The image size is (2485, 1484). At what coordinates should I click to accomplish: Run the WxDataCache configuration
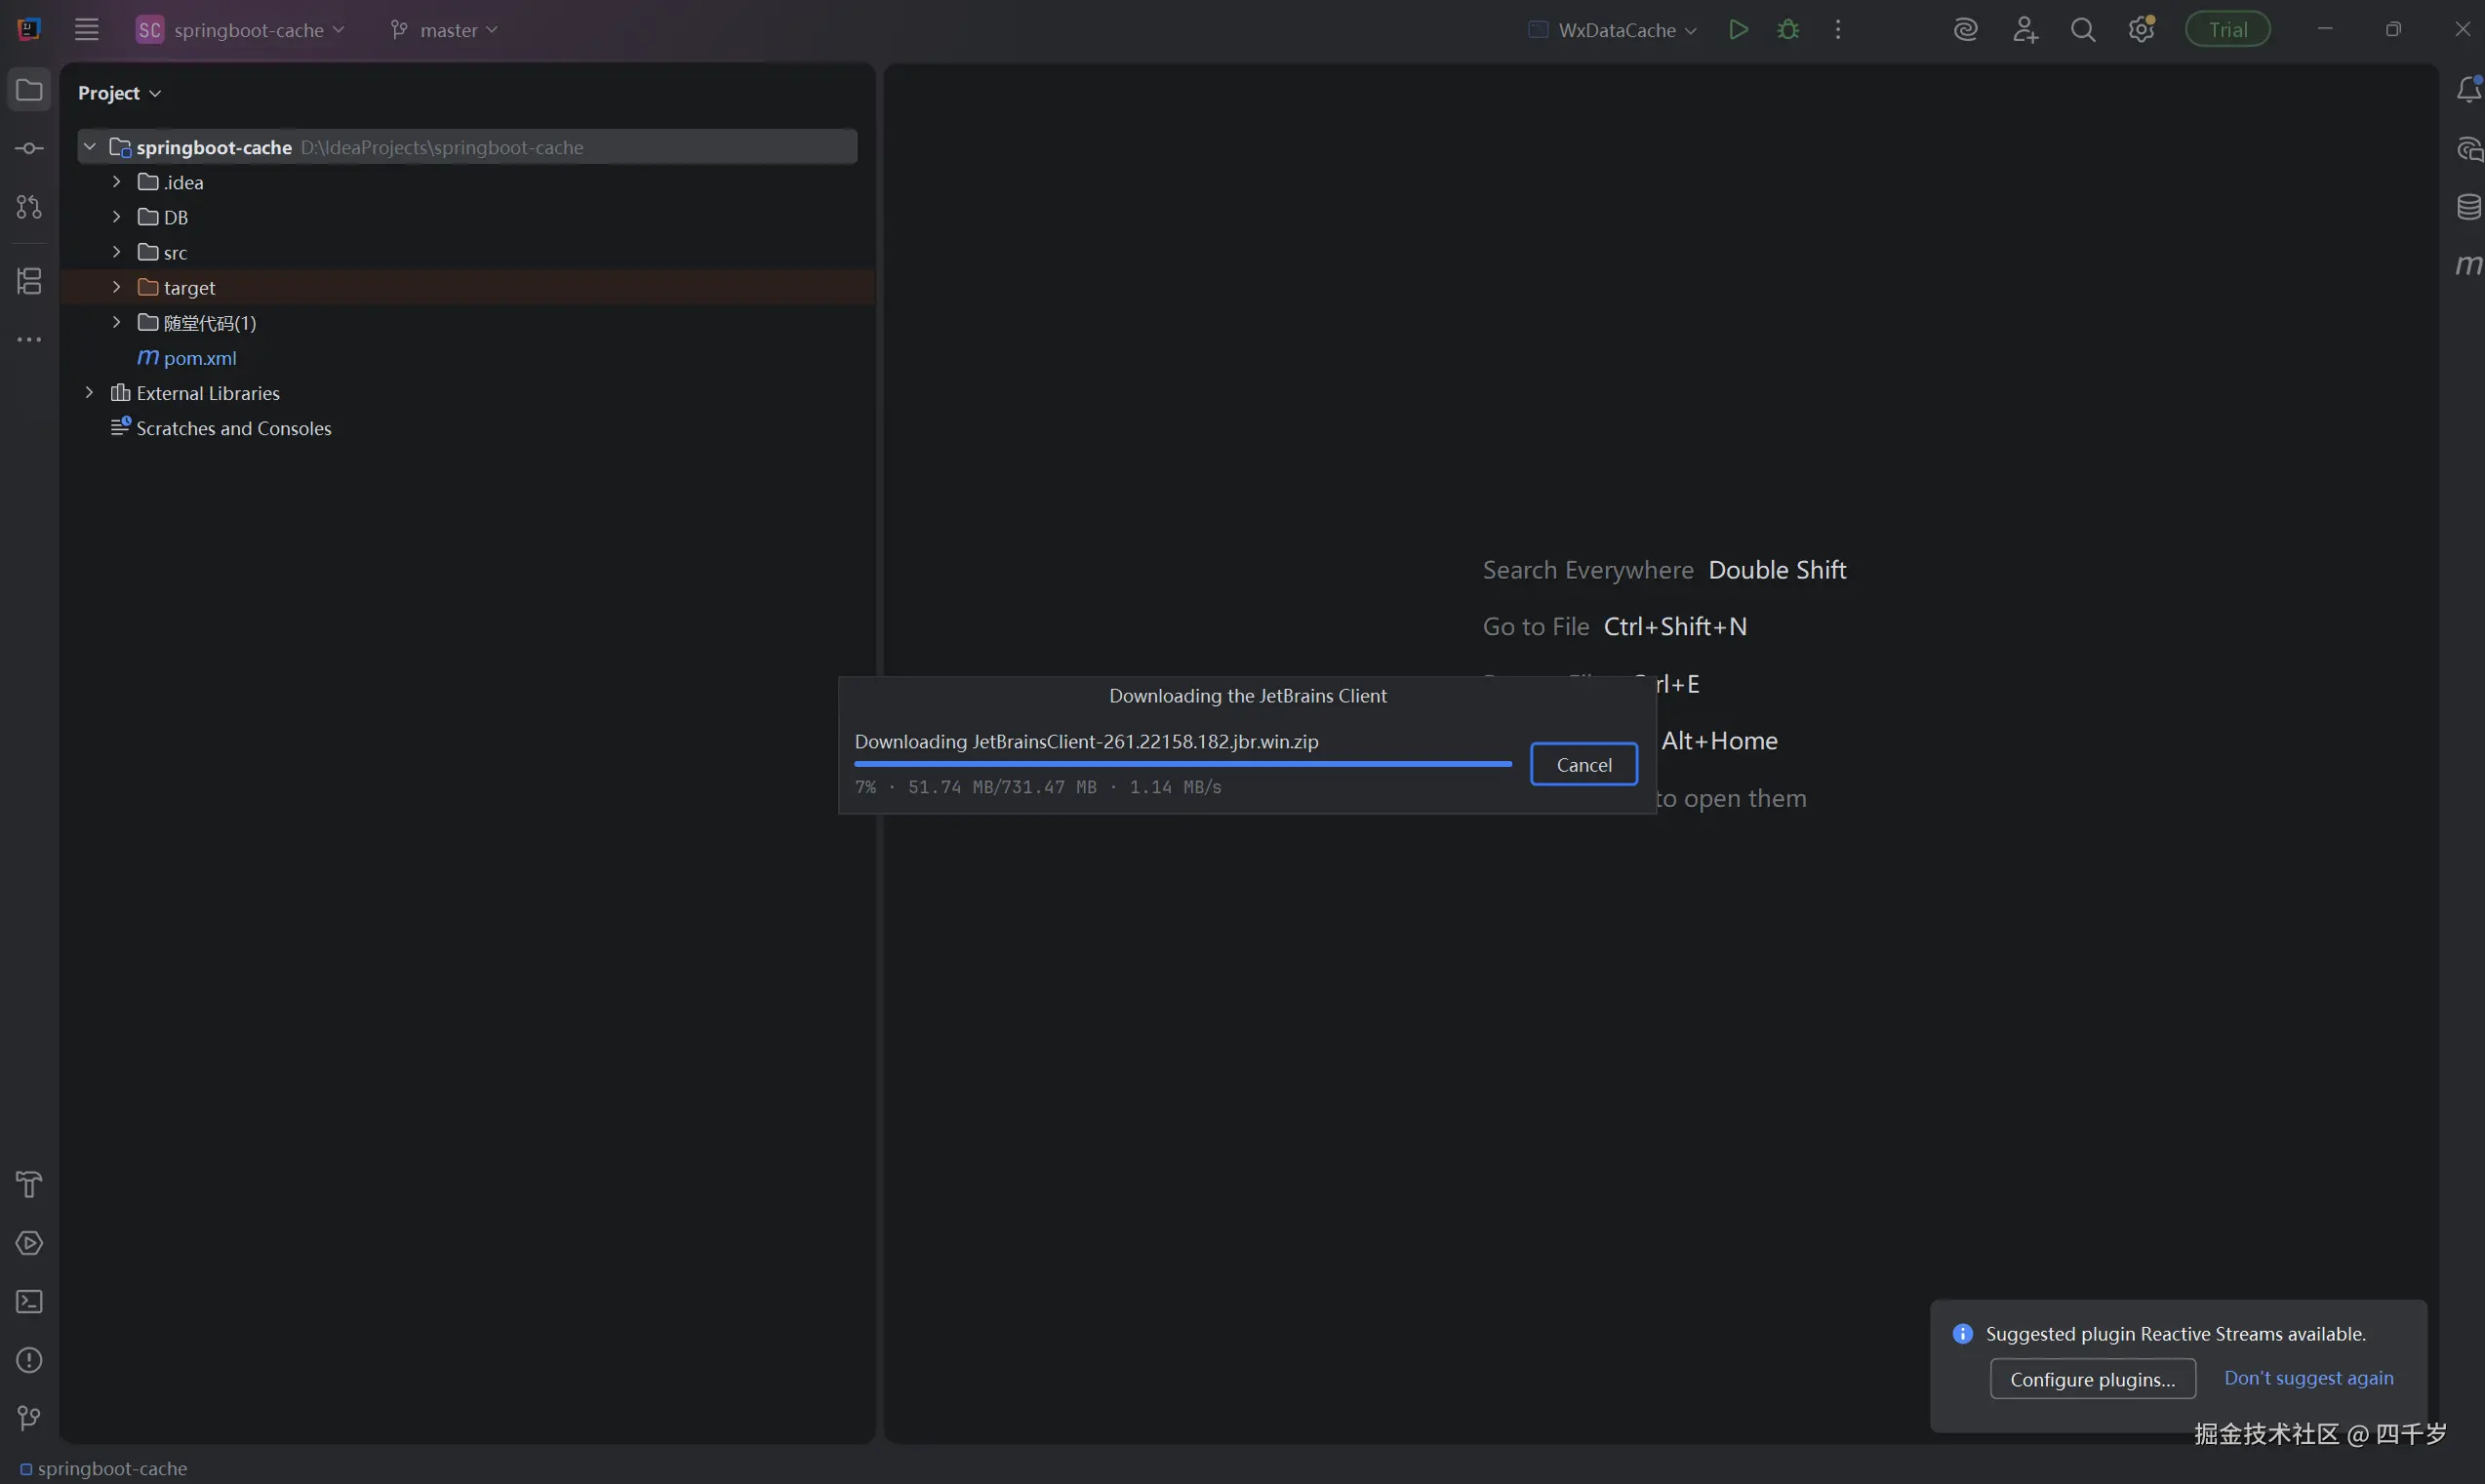click(1738, 30)
